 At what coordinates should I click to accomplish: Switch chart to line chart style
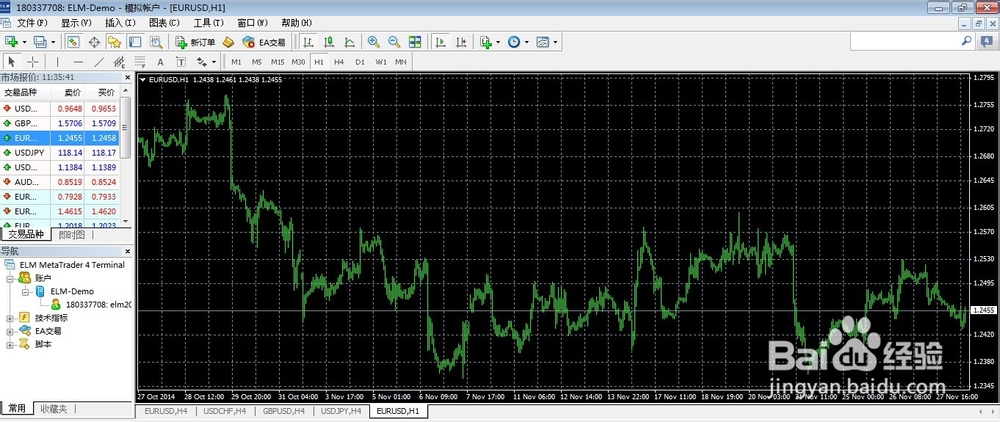tap(349, 42)
